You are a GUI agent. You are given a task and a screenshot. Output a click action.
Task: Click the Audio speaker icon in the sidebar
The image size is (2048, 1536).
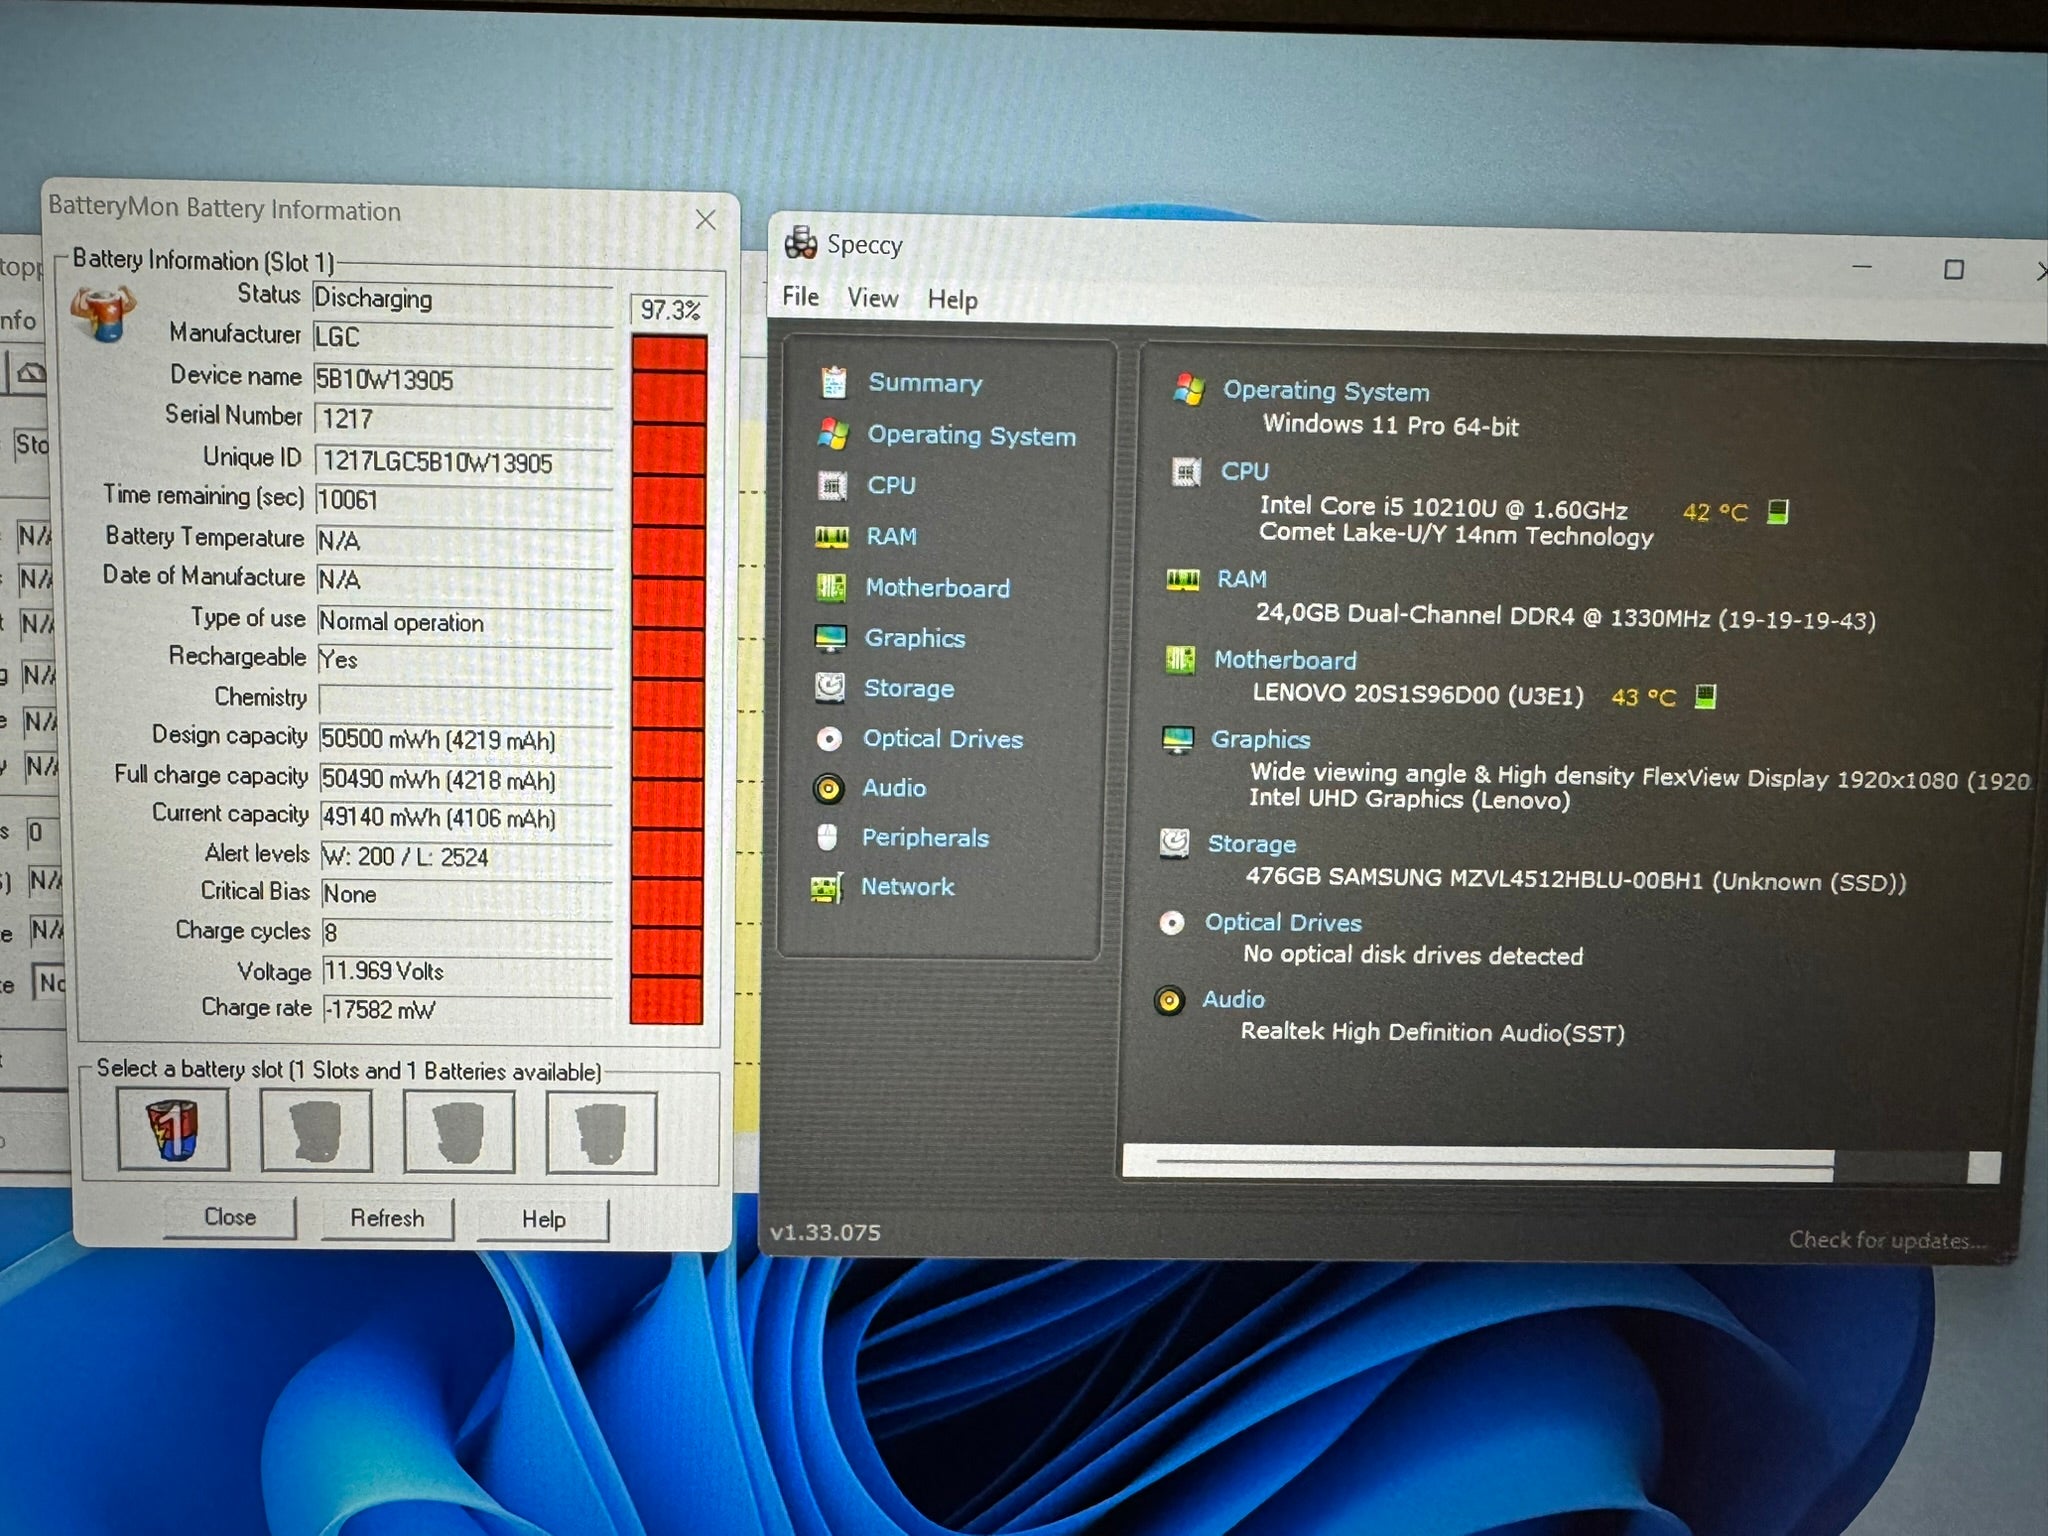828,788
